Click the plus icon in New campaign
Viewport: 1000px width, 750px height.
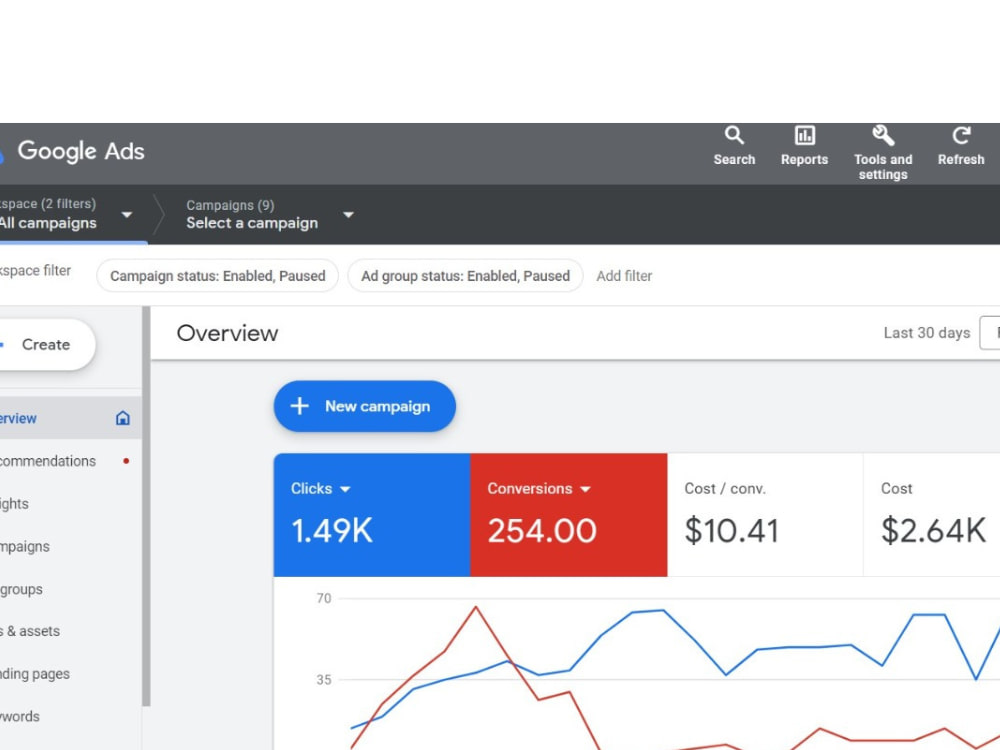(x=299, y=406)
